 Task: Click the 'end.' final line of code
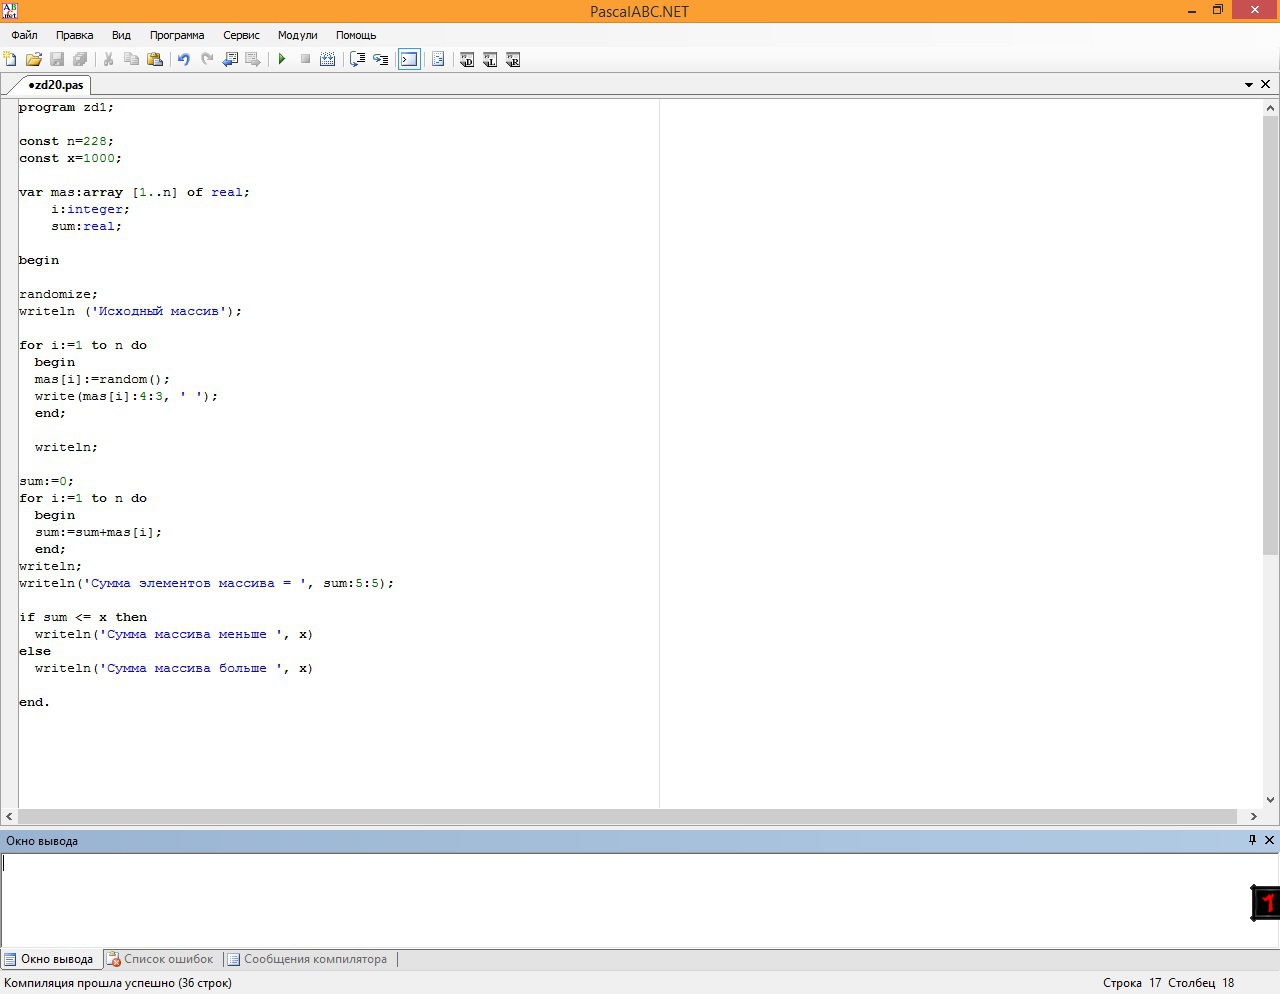click(x=34, y=702)
